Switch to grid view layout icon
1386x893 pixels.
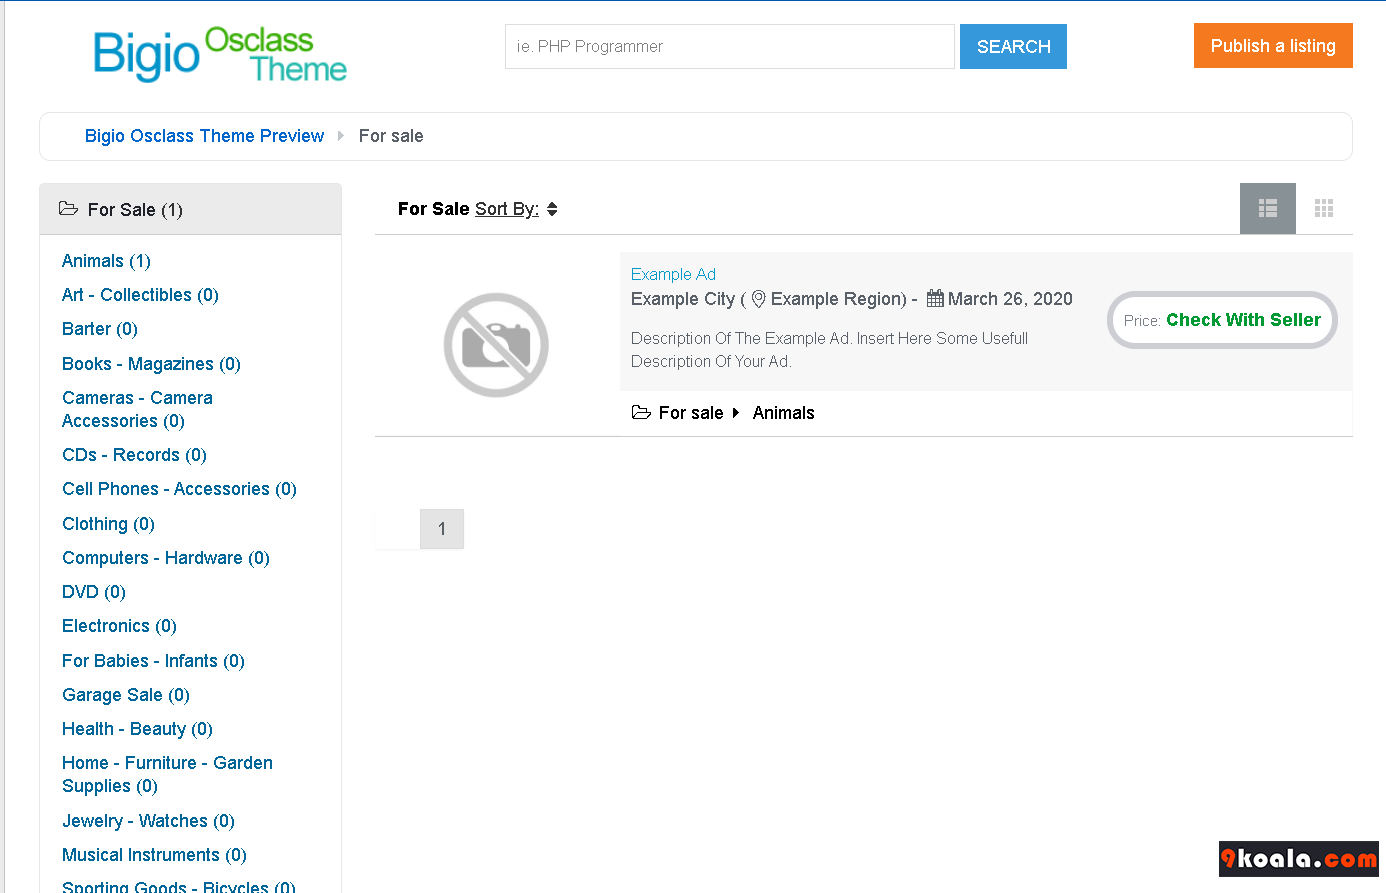(1323, 208)
